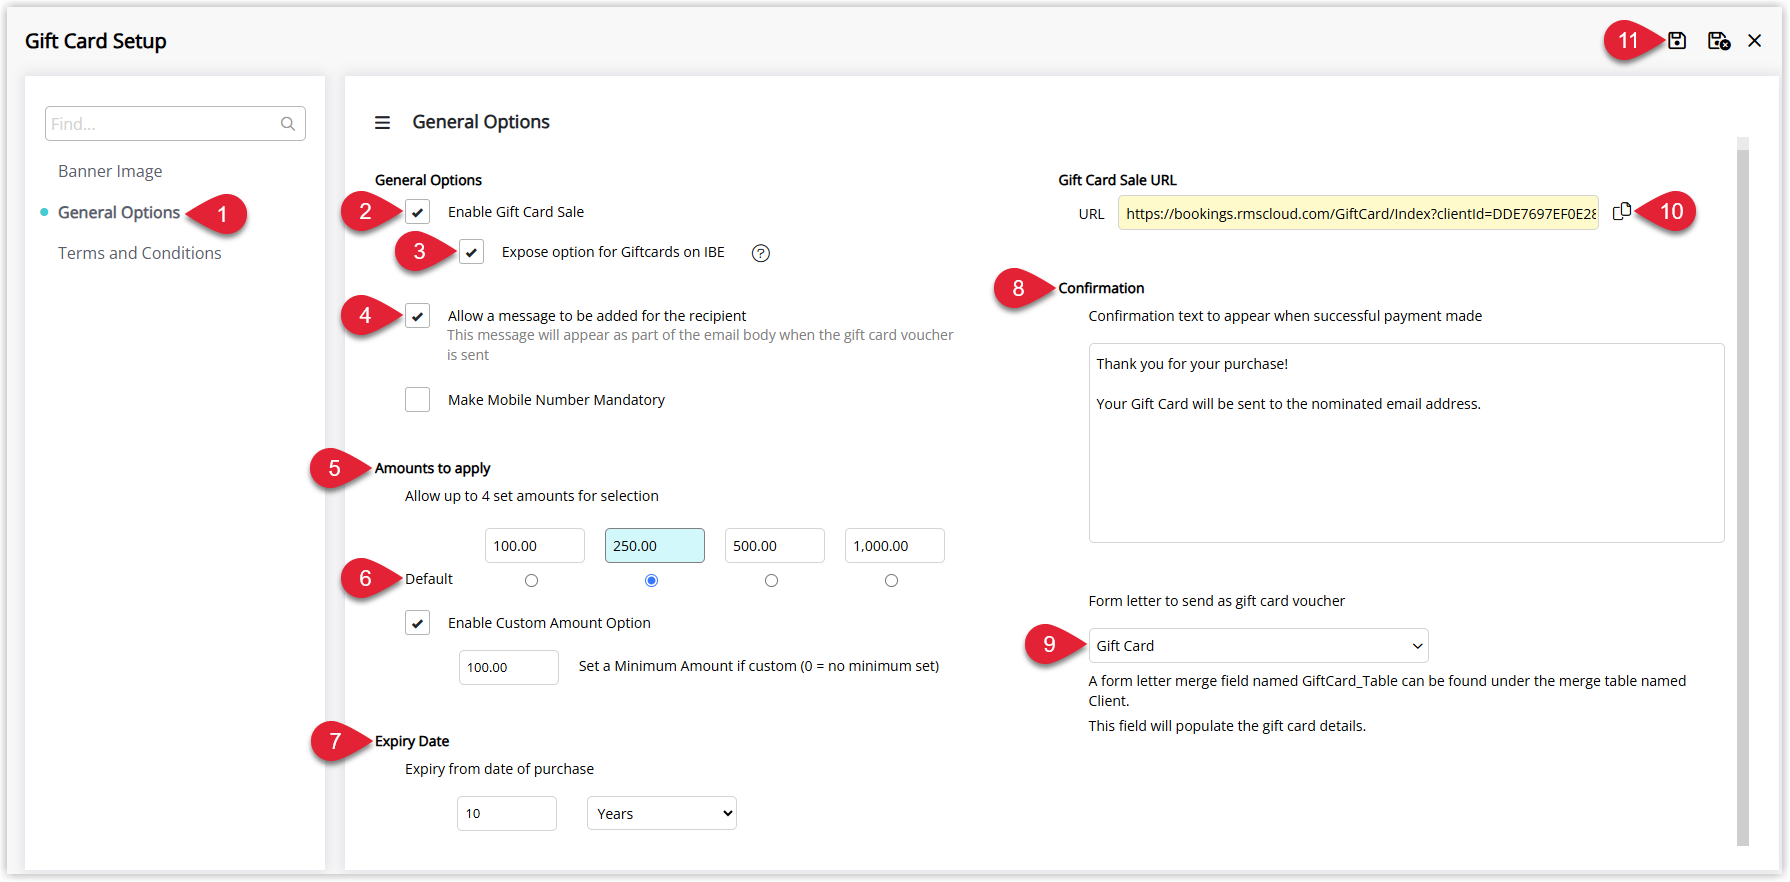The height and width of the screenshot is (882, 1790).
Task: Open the Years expiry unit dropdown
Action: tap(662, 814)
